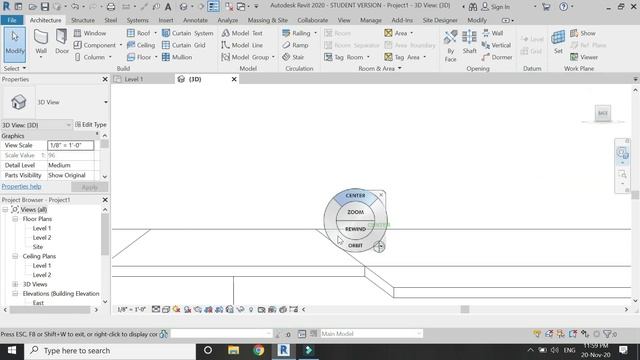Select the Mullion tool
Image resolution: width=640 pixels, height=360 pixels.
pyautogui.click(x=177, y=57)
